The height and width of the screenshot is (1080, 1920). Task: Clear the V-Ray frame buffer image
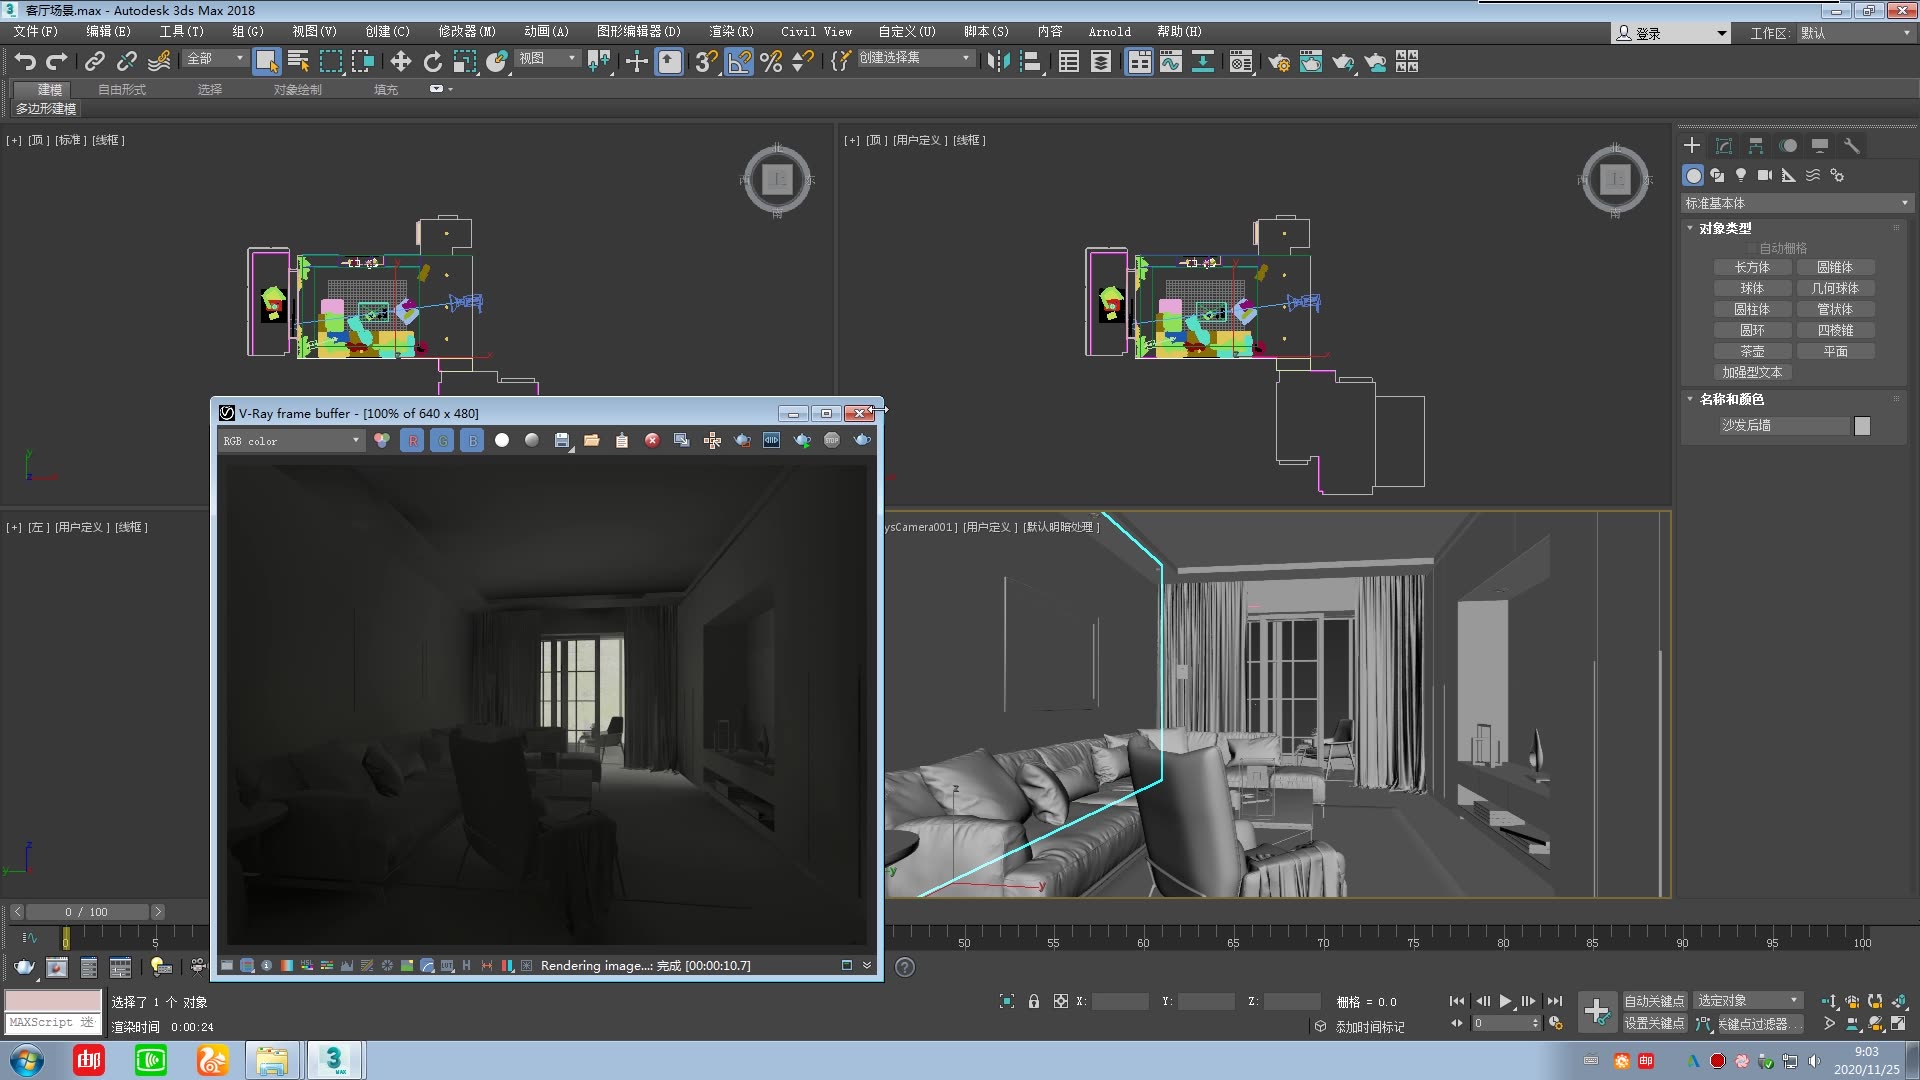click(x=652, y=440)
